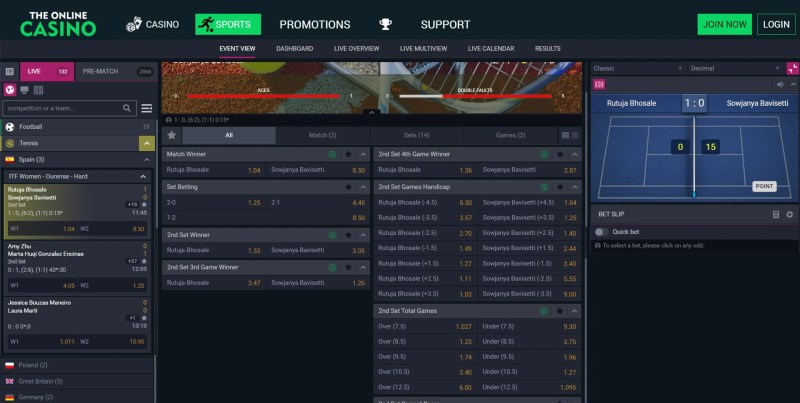This screenshot has width=800, height=403.
Task: Click the LOGIN button
Action: [777, 24]
